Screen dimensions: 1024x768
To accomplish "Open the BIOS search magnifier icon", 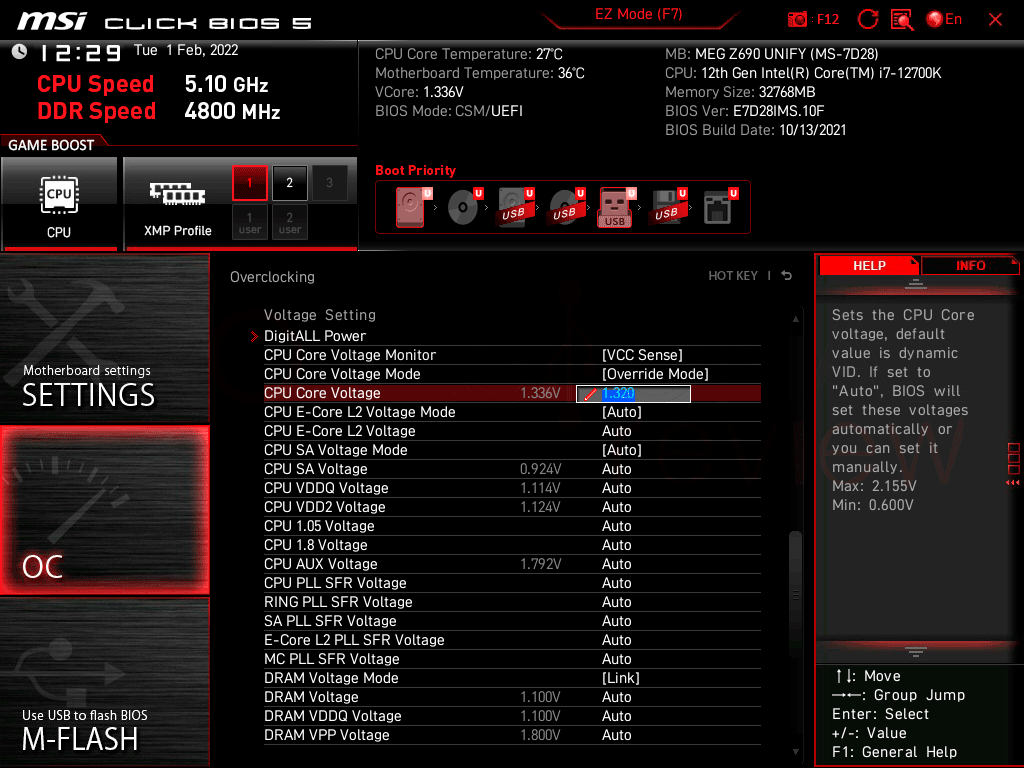I will click(x=902, y=20).
